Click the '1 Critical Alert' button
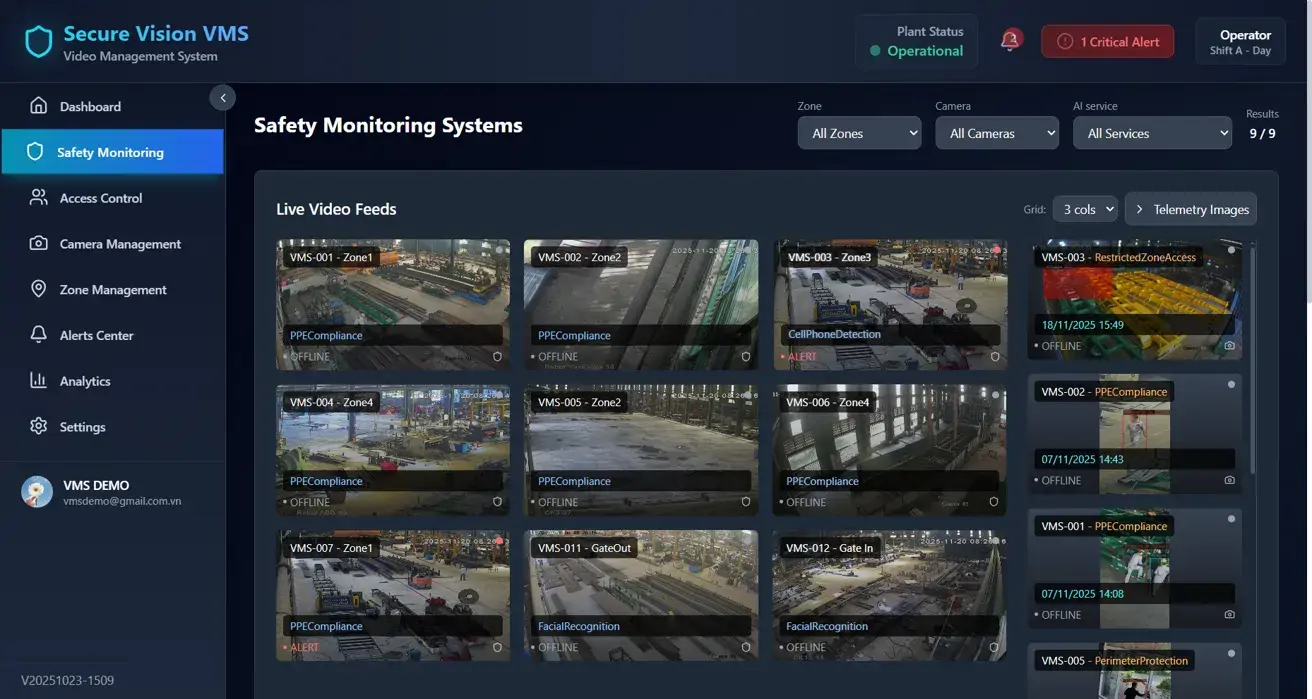Screen dimensions: 1312x699 pos(1108,41)
